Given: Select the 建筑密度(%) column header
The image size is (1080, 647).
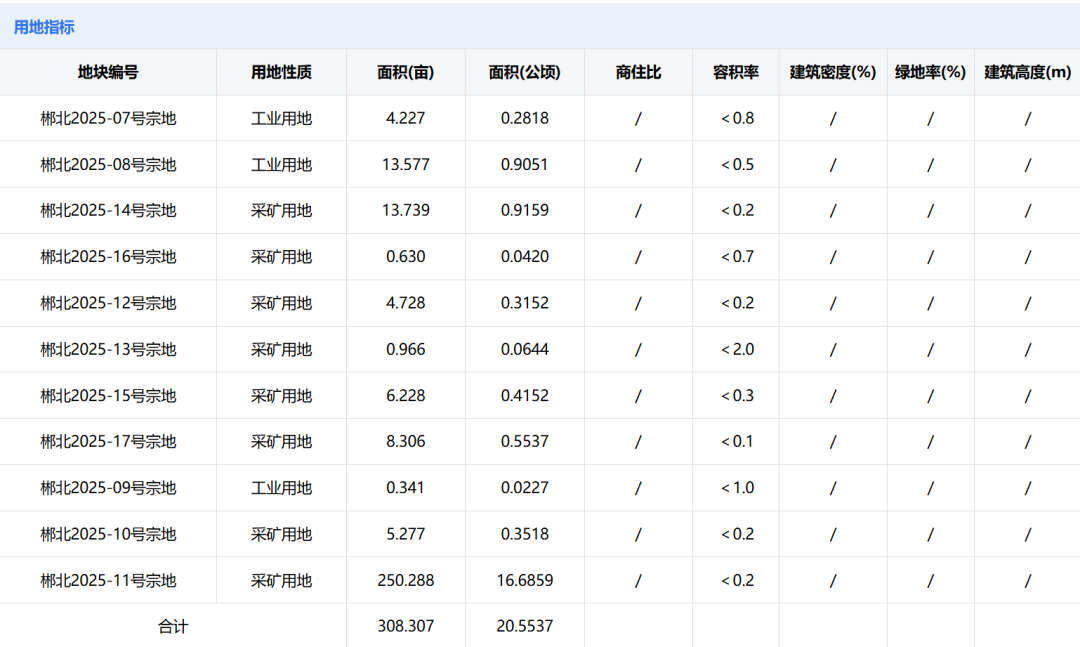Looking at the screenshot, I should [x=832, y=72].
